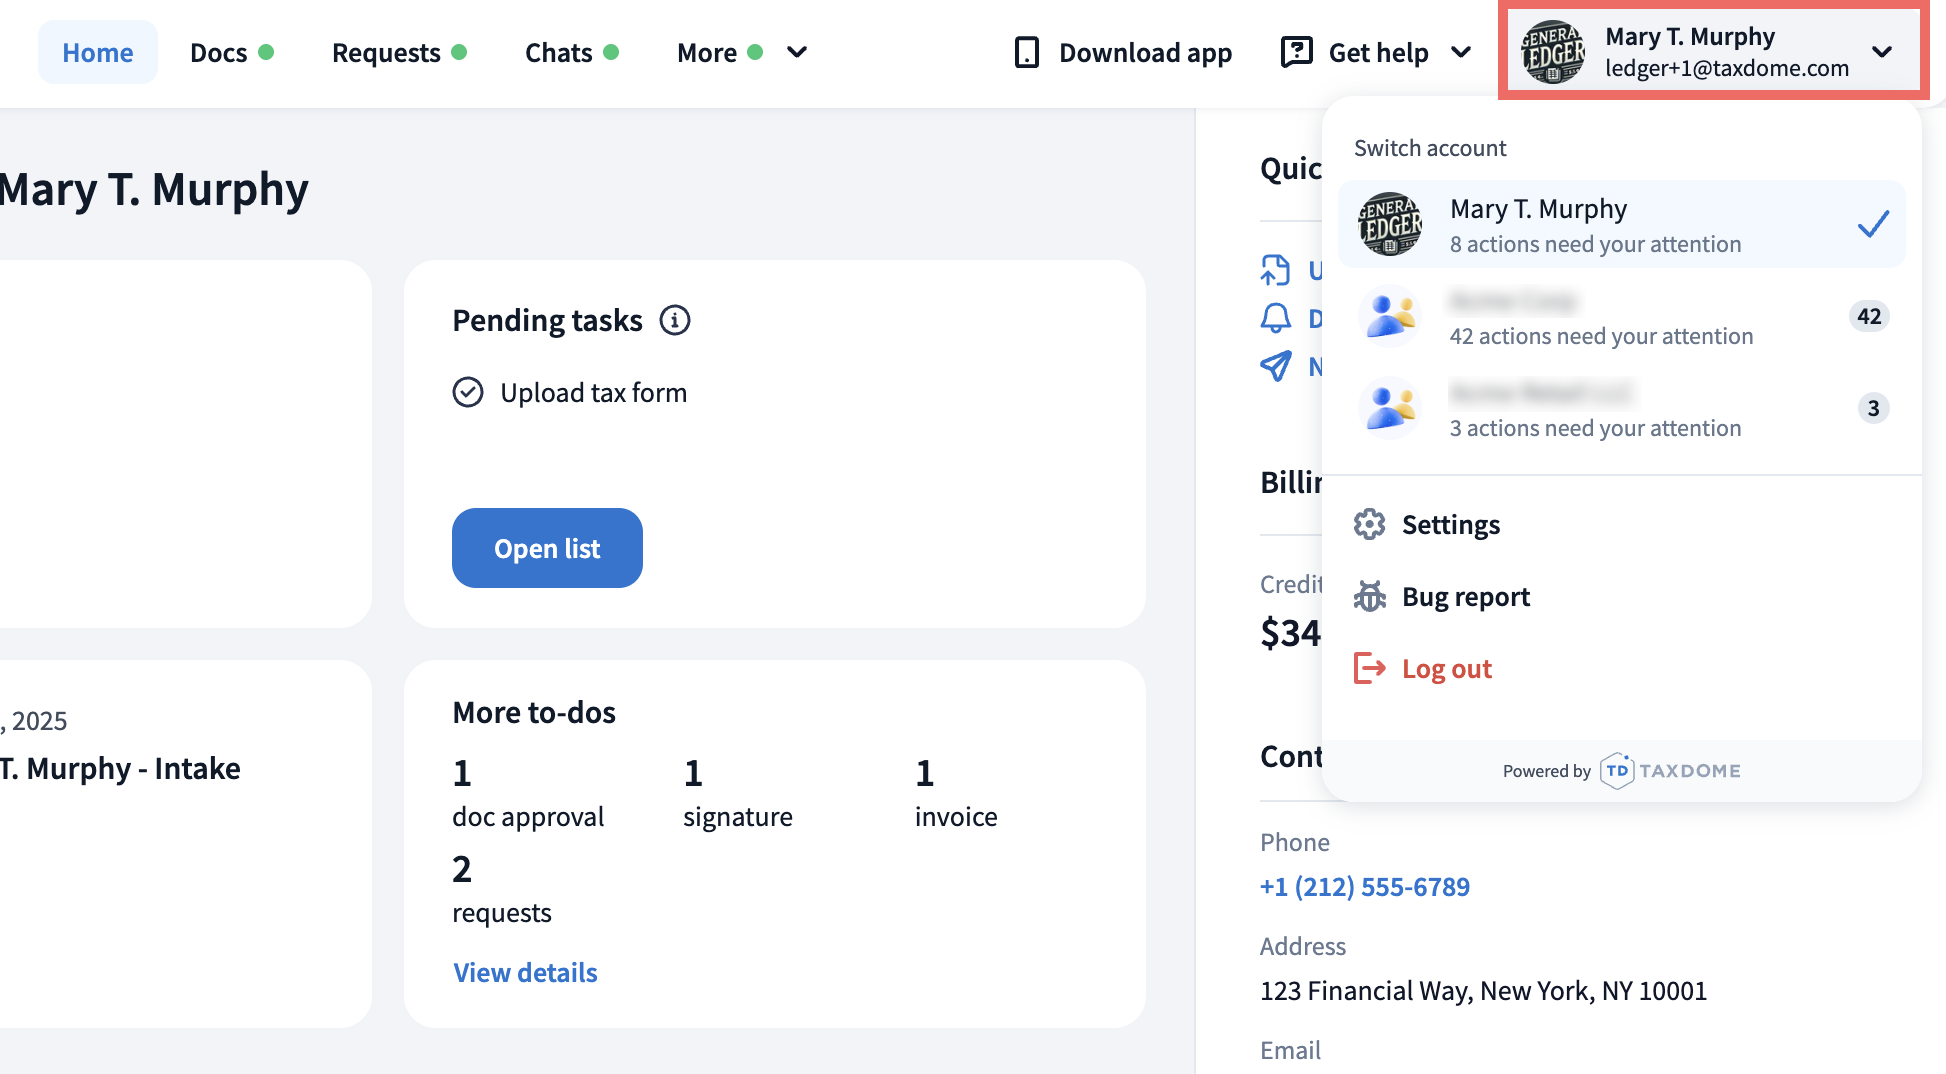Go to the Docs tab
Screen dimensions: 1946x1074
point(219,52)
